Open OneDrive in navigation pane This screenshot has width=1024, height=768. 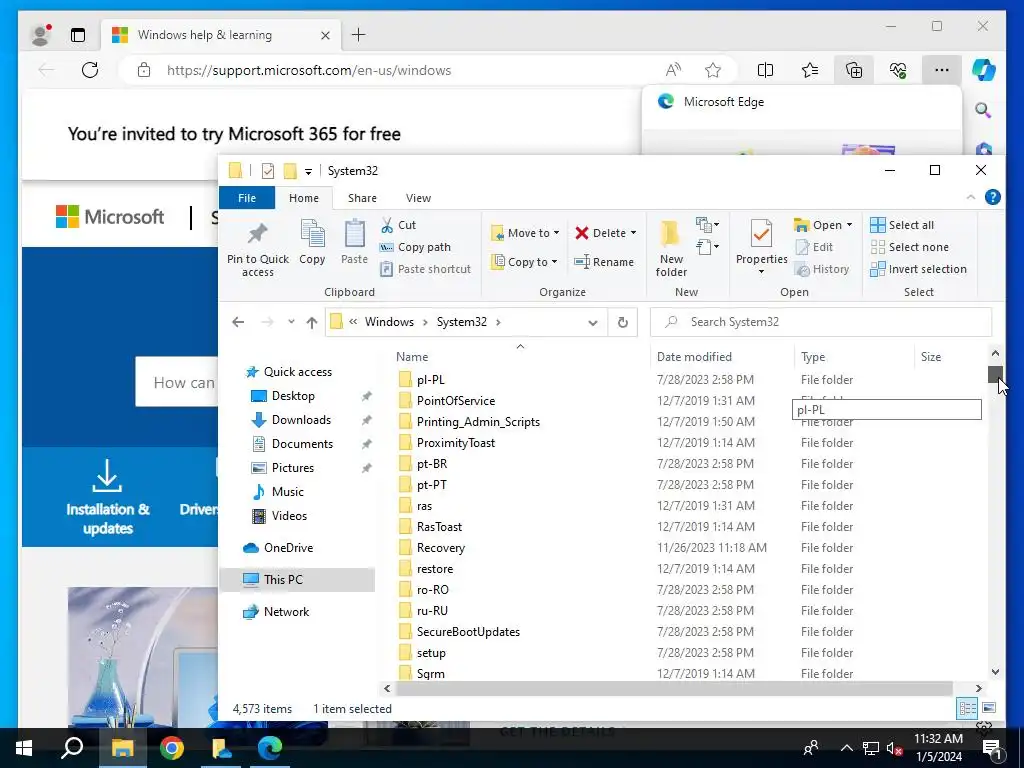[x=288, y=548]
